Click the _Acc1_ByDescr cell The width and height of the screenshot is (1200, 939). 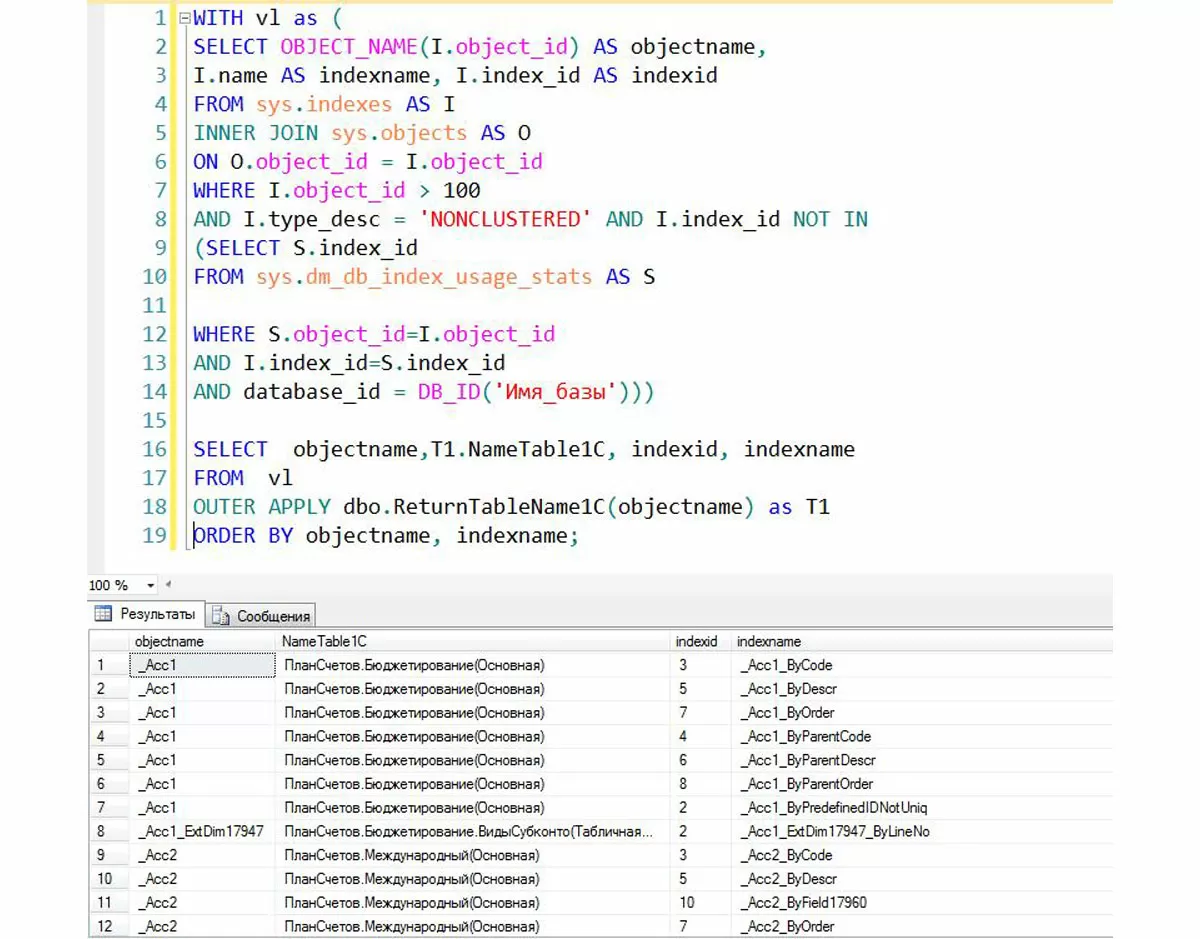click(920, 689)
